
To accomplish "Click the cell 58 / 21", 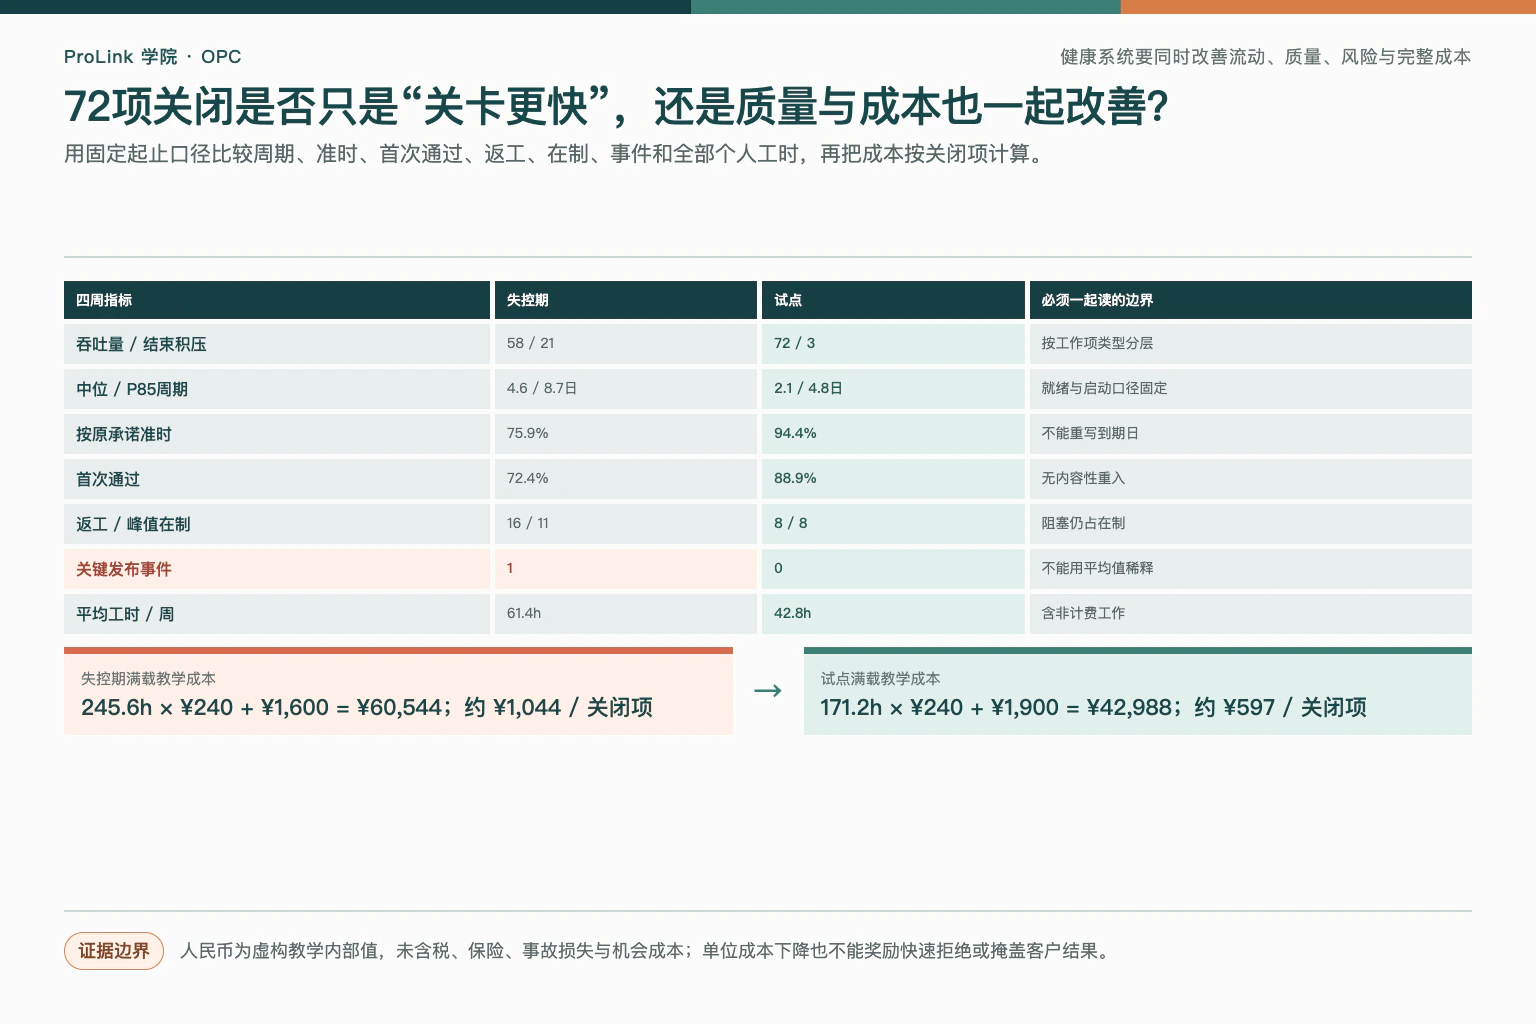I will coord(626,344).
